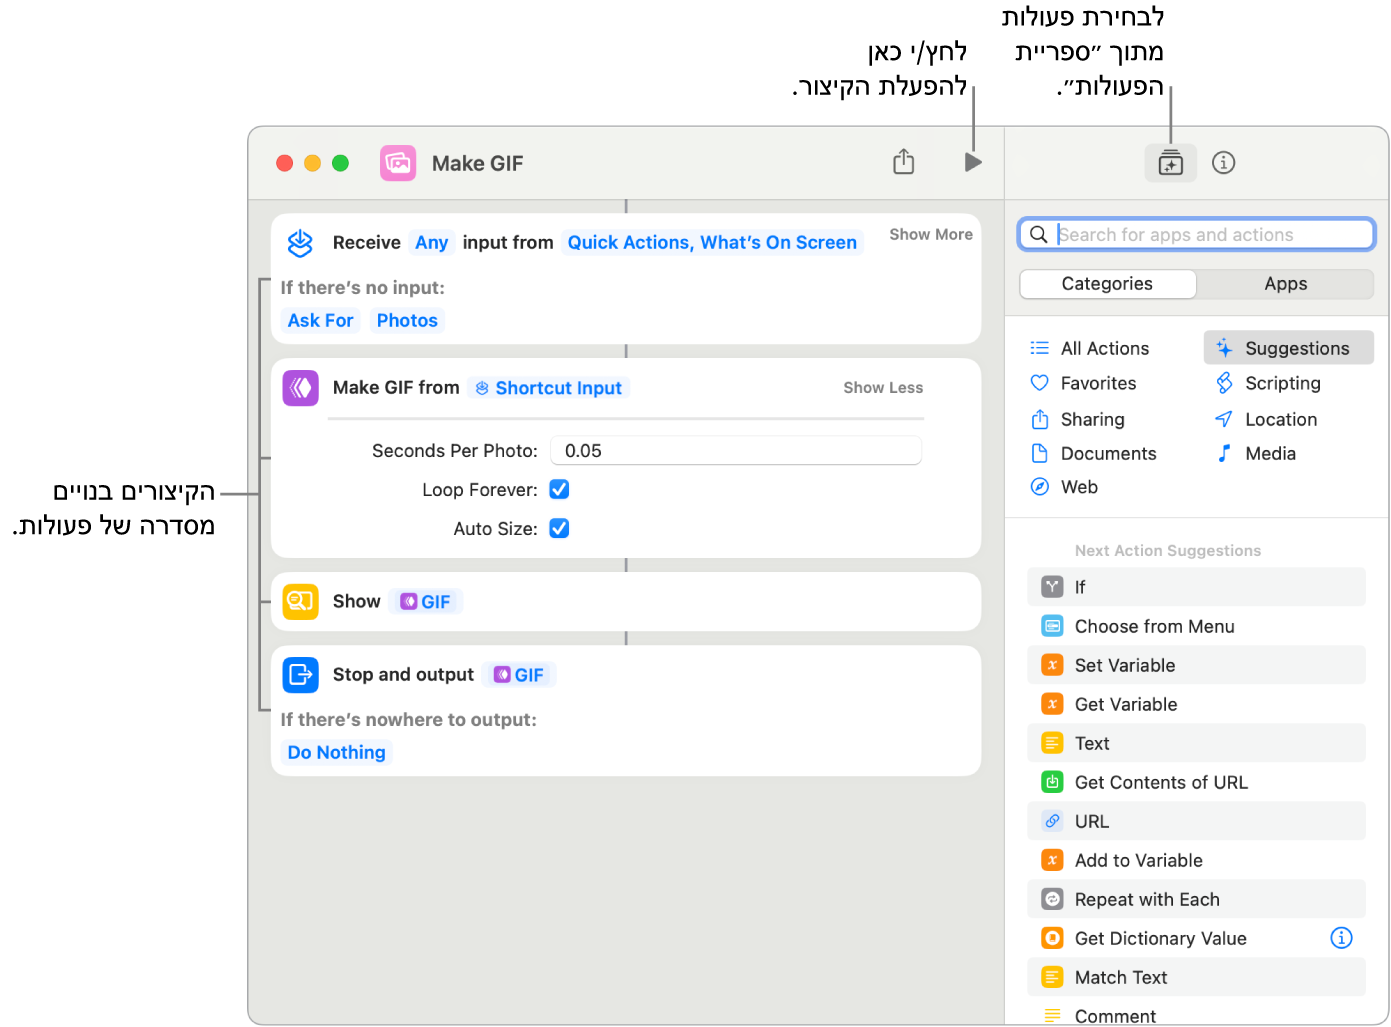Add the Comment action from suggestions

point(1196,1015)
